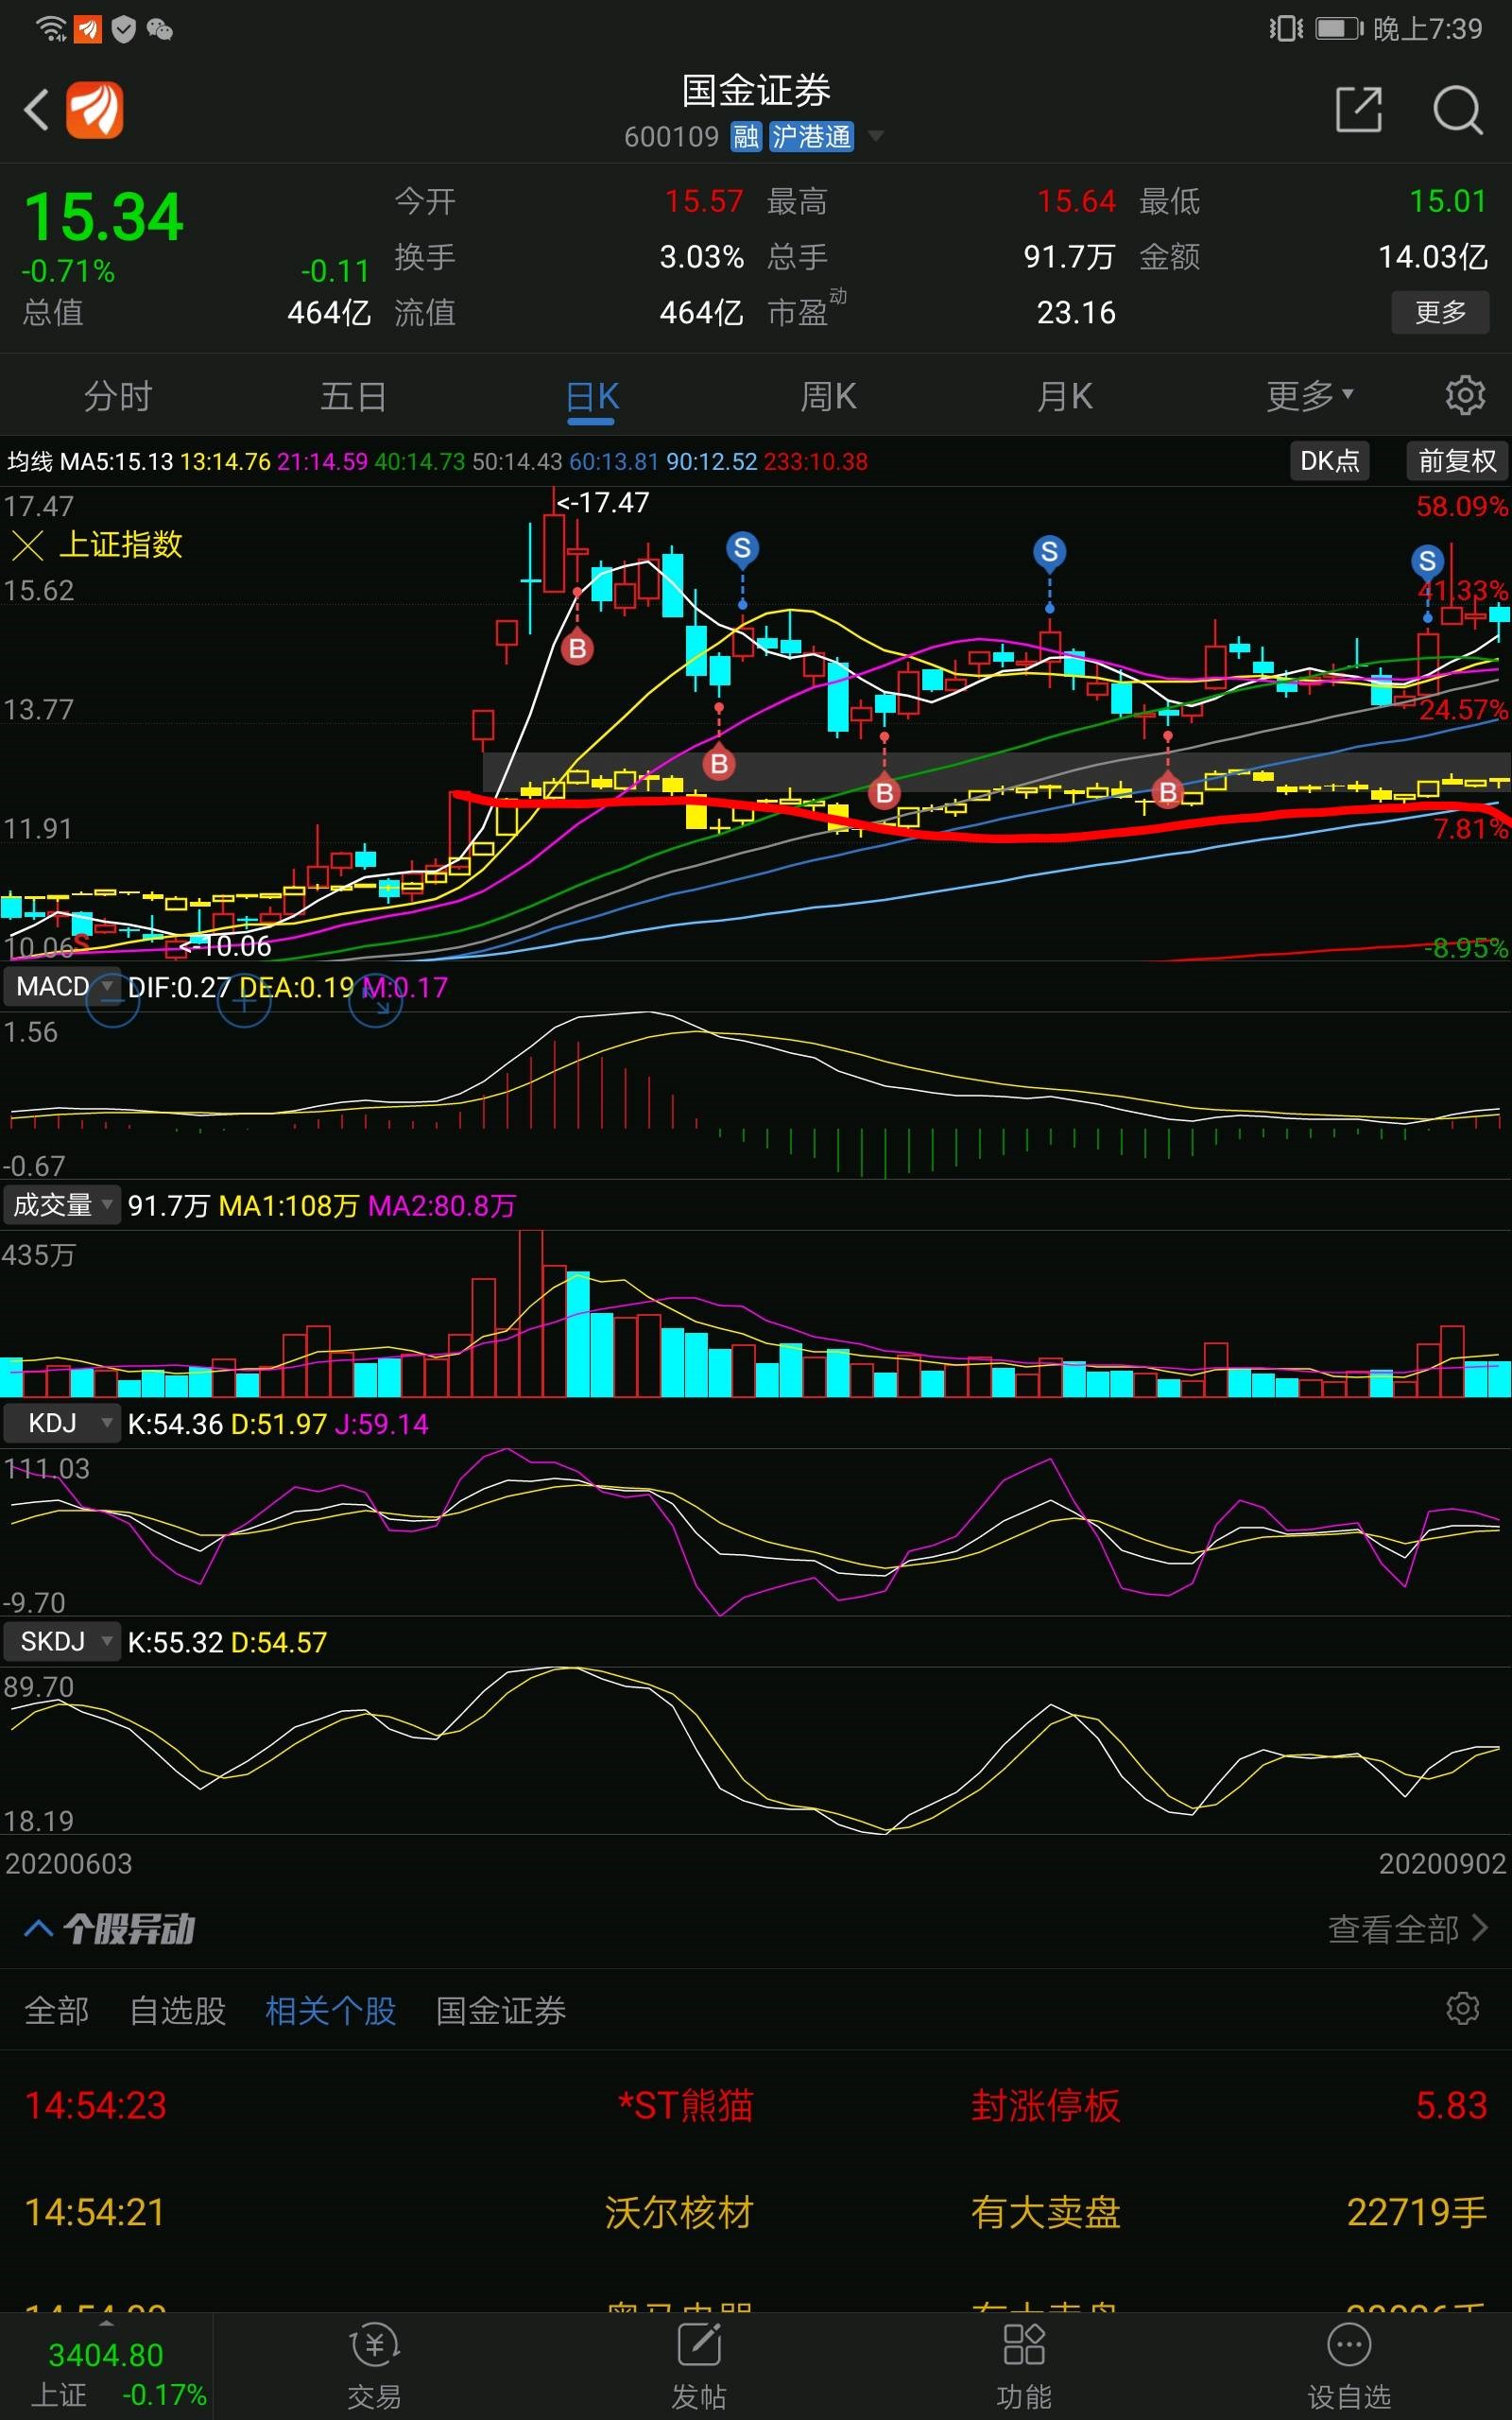
Task: Tap the zoom-out minus circle on chart
Action: [x=112, y=1001]
